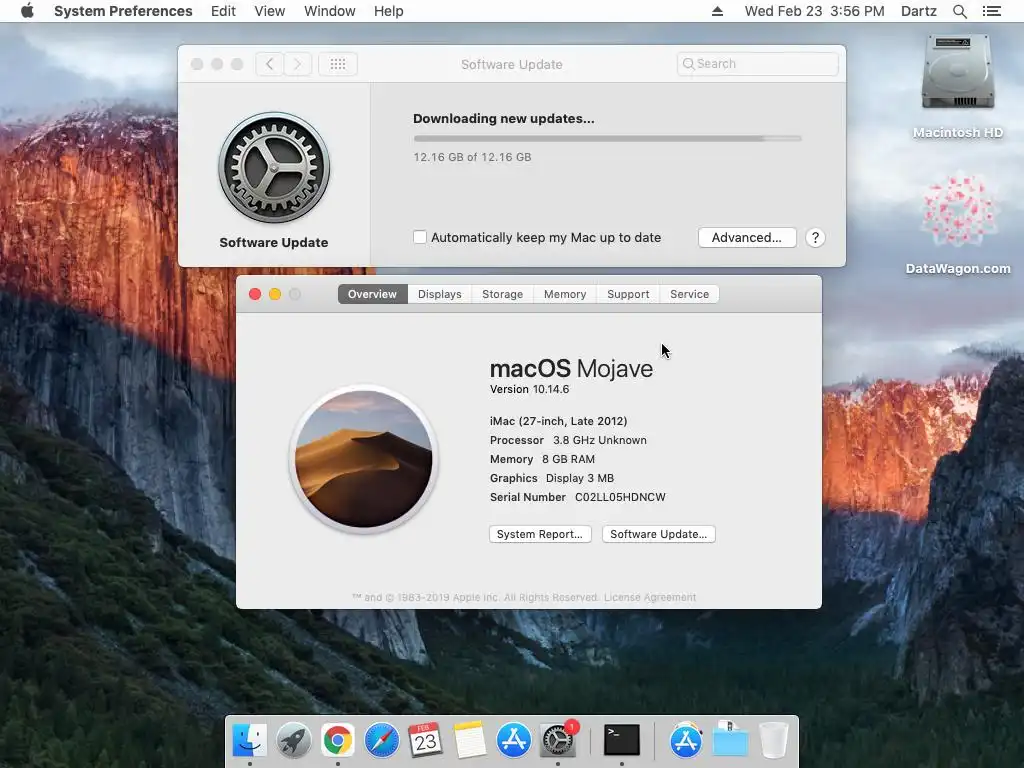Switch to the Displays tab
Screen dimensions: 1024x768
[x=440, y=294]
